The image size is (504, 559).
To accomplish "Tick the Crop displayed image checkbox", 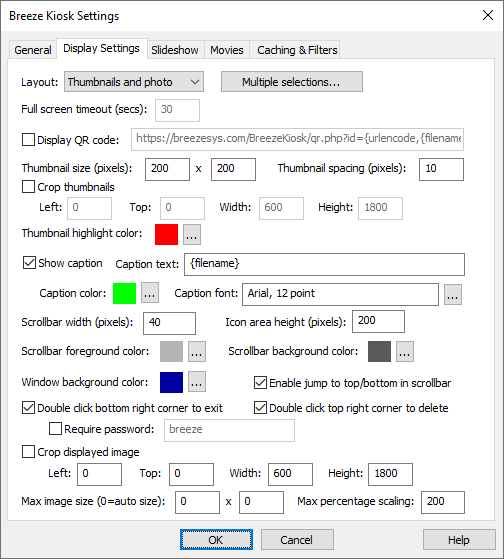I will 29,451.
